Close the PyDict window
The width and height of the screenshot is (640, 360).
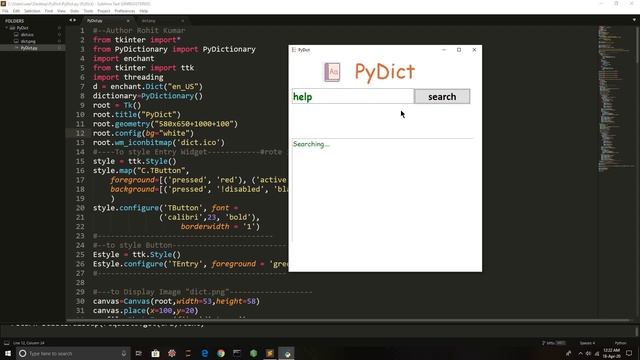(474, 50)
